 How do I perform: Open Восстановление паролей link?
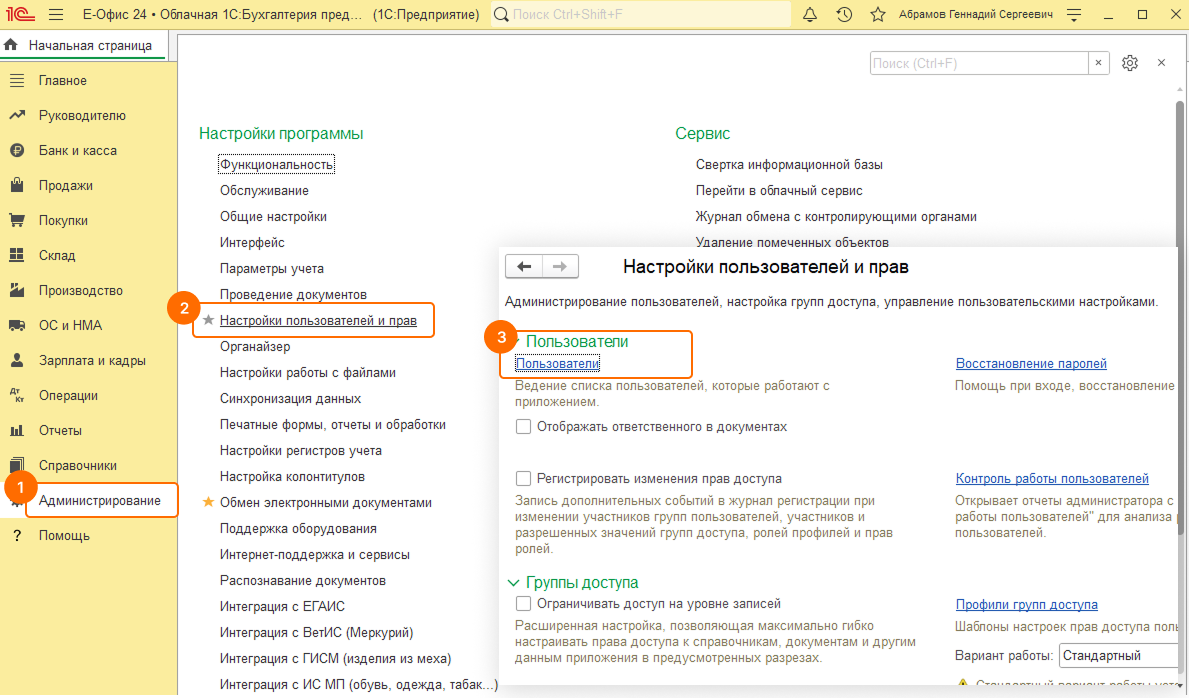tap(1031, 363)
